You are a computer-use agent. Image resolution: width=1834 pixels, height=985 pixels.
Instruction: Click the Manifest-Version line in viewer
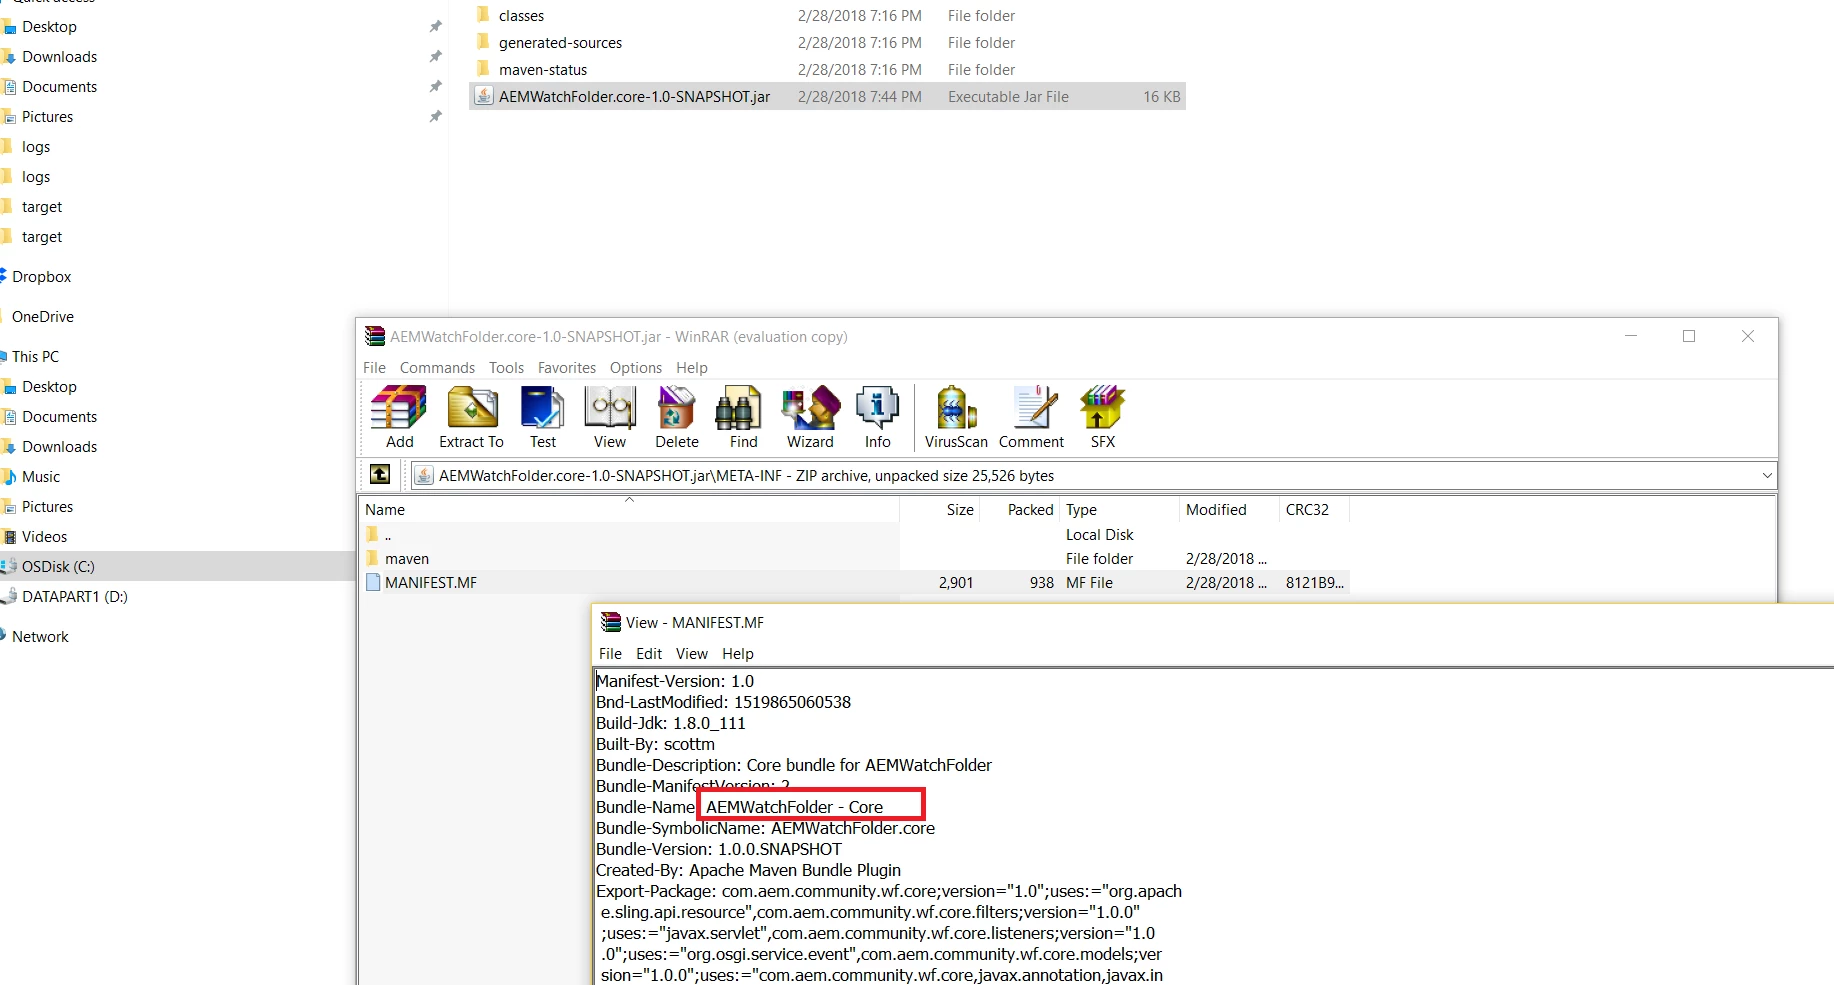pos(675,681)
